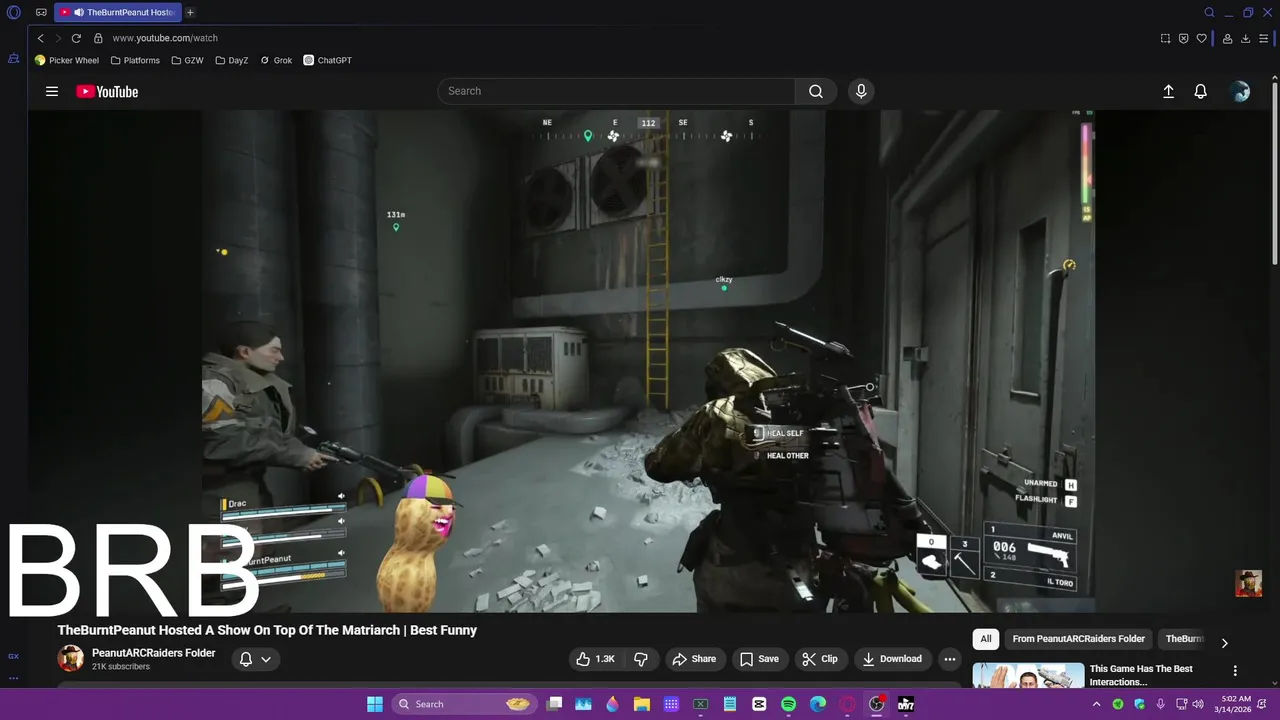This screenshot has width=1280, height=720.
Task: Go forward in browser history
Action: 58,38
